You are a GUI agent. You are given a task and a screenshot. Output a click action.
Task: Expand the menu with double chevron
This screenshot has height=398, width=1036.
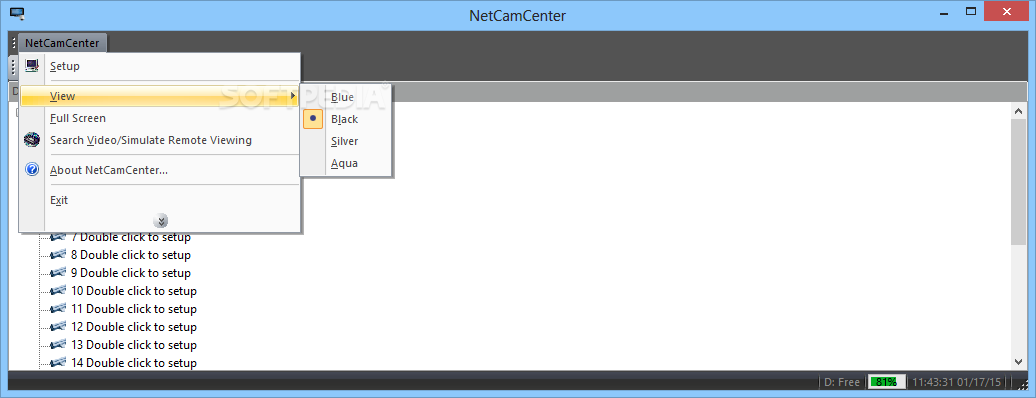point(161,221)
